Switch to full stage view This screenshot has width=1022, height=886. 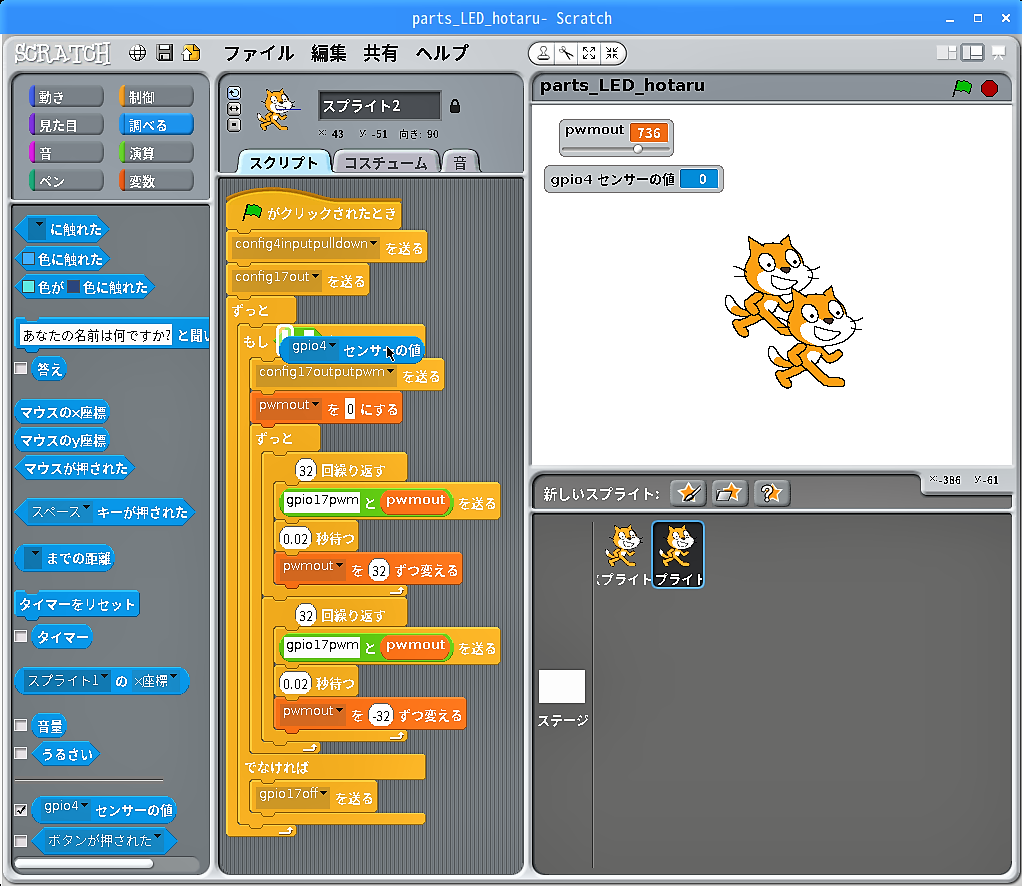(972, 53)
